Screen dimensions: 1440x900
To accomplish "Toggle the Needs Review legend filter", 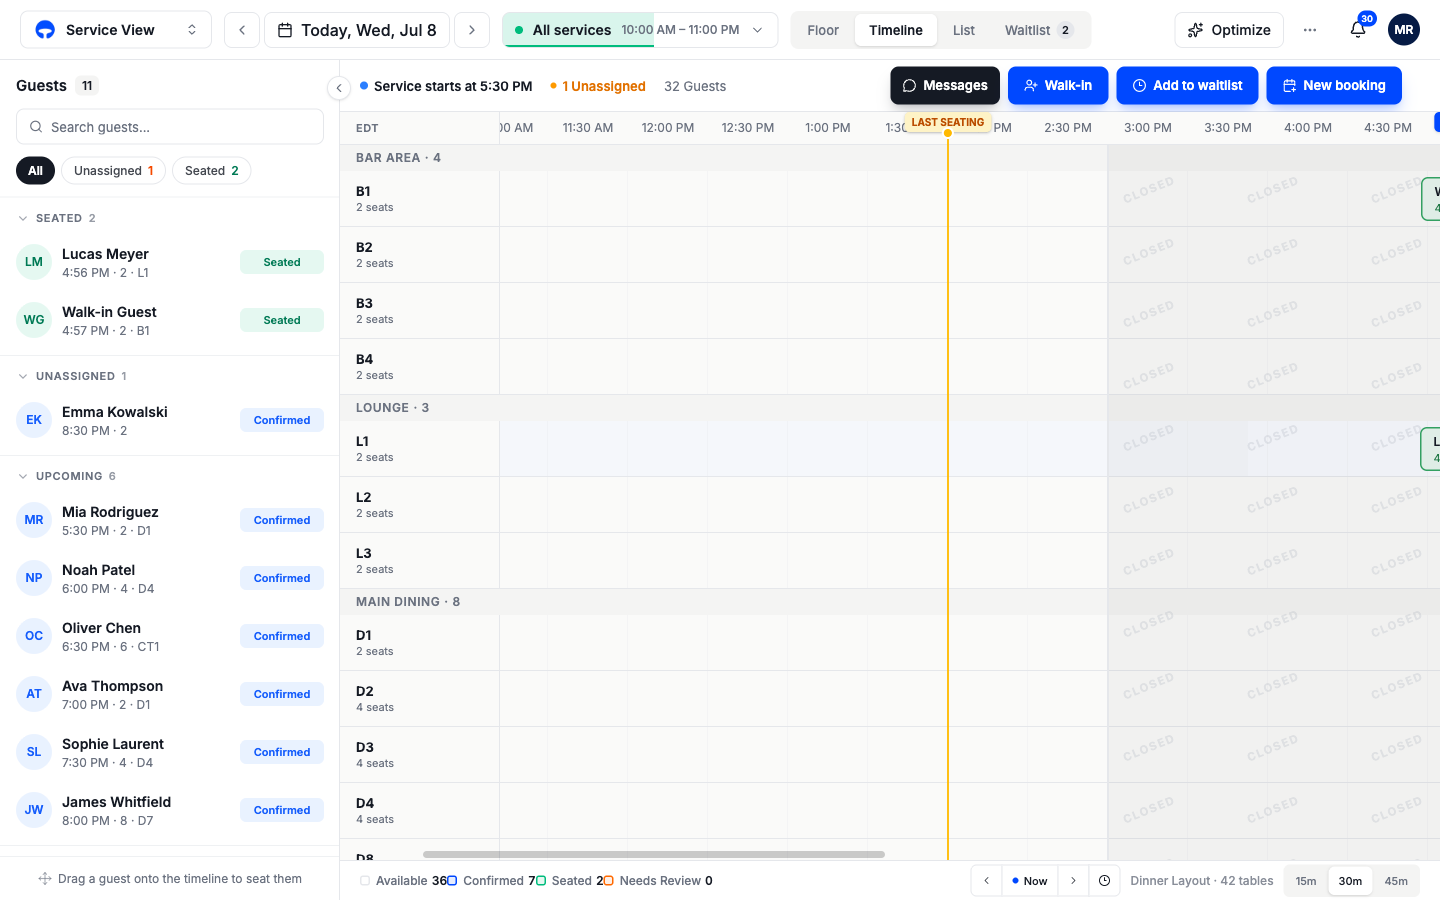I will coord(658,881).
